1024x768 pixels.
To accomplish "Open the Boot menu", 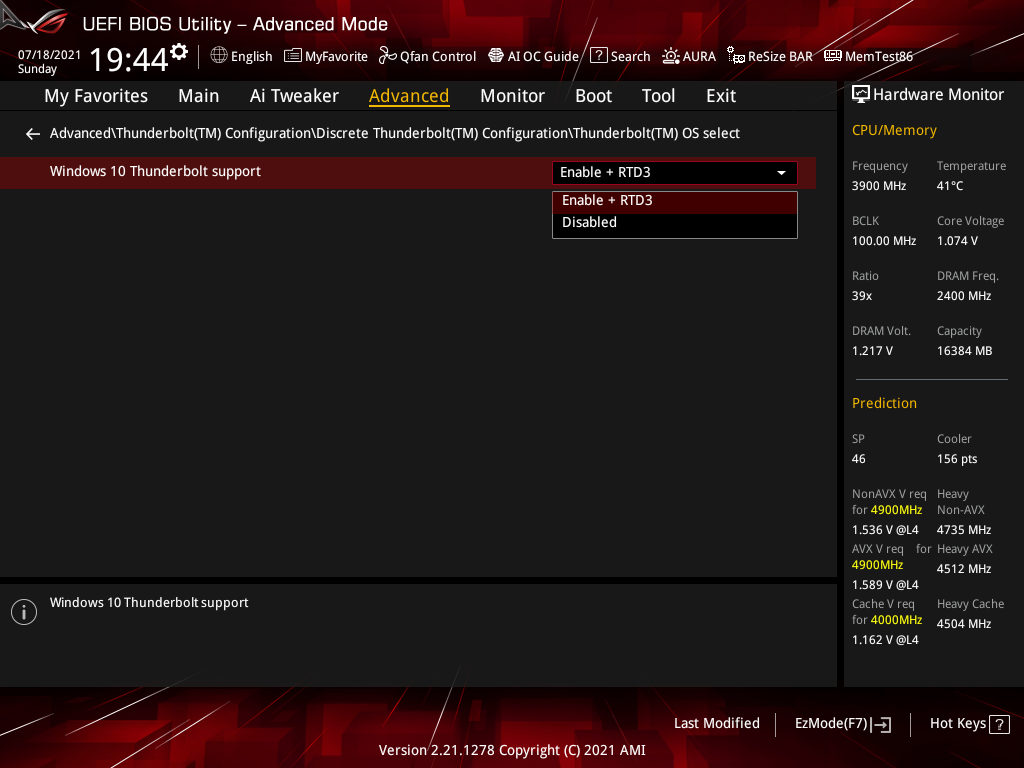I will tap(593, 95).
